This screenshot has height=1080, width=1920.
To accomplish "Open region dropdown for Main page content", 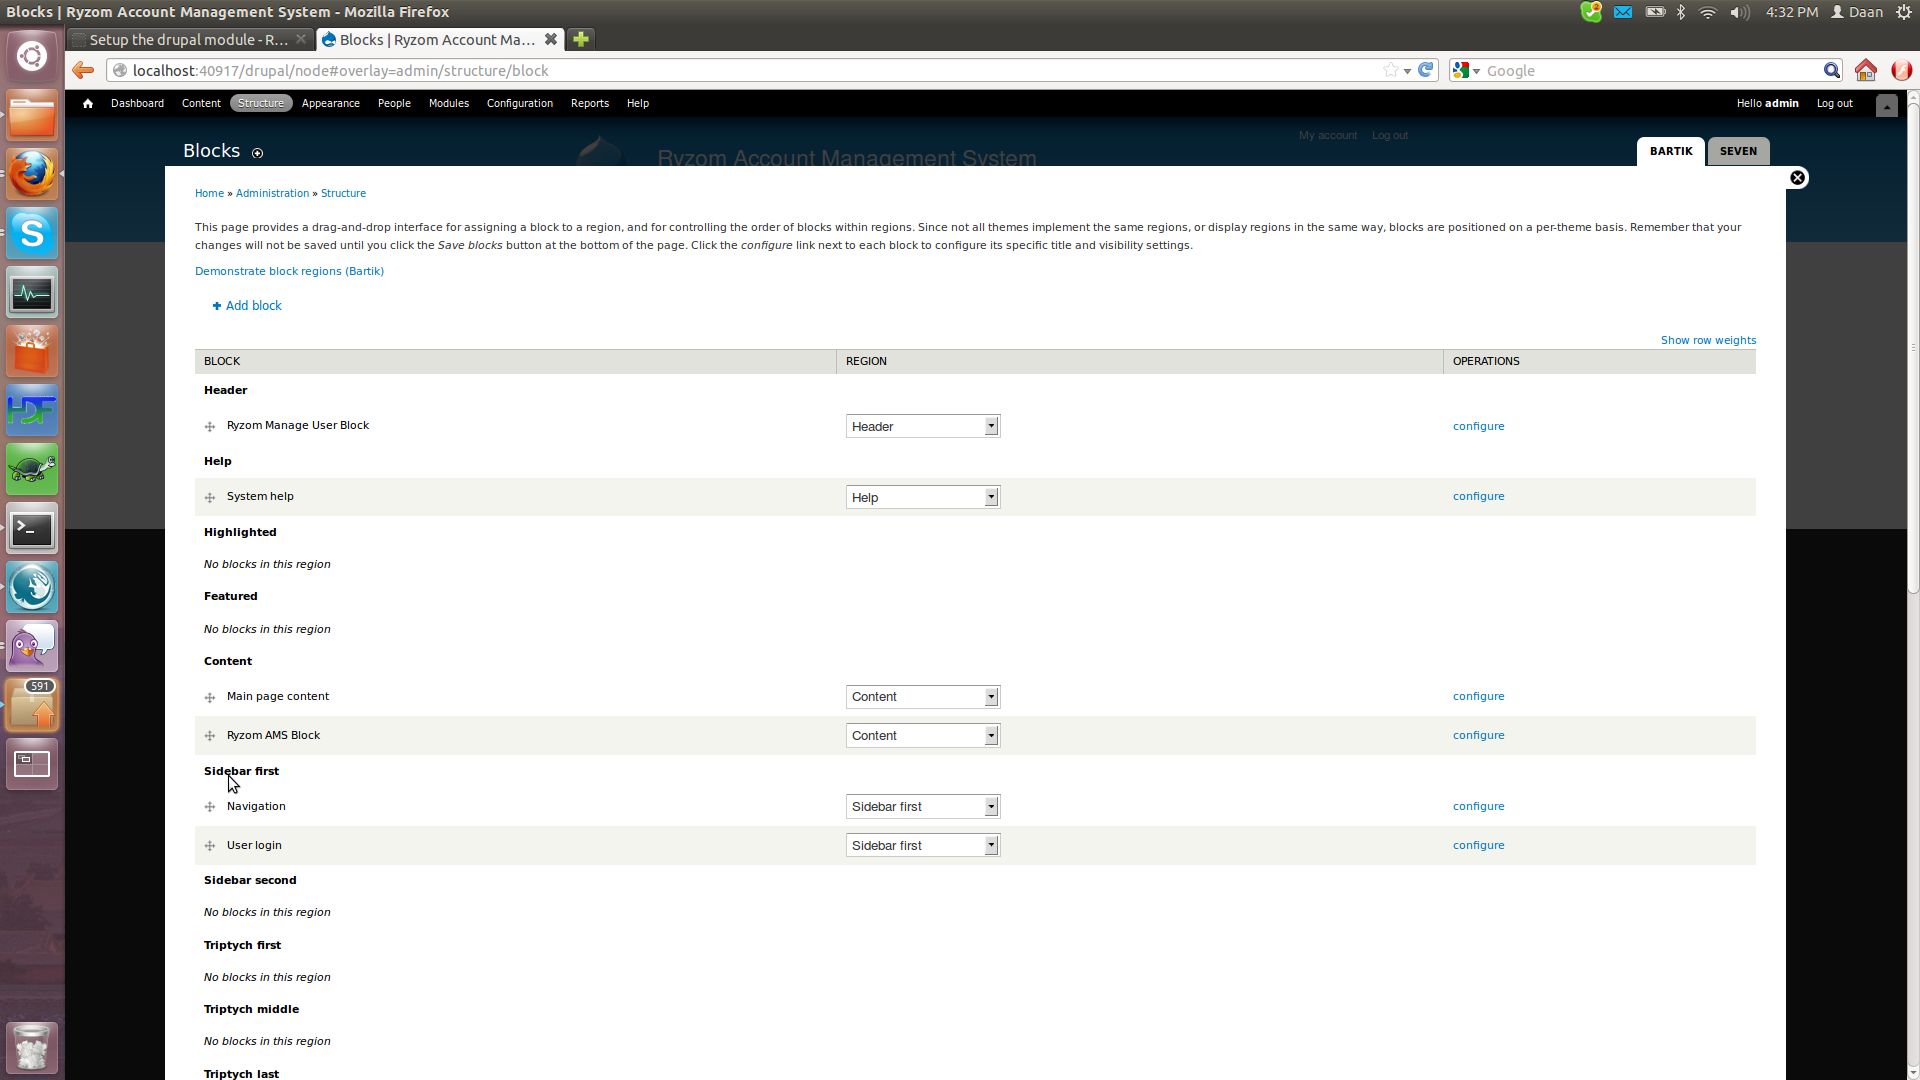I will tap(923, 697).
